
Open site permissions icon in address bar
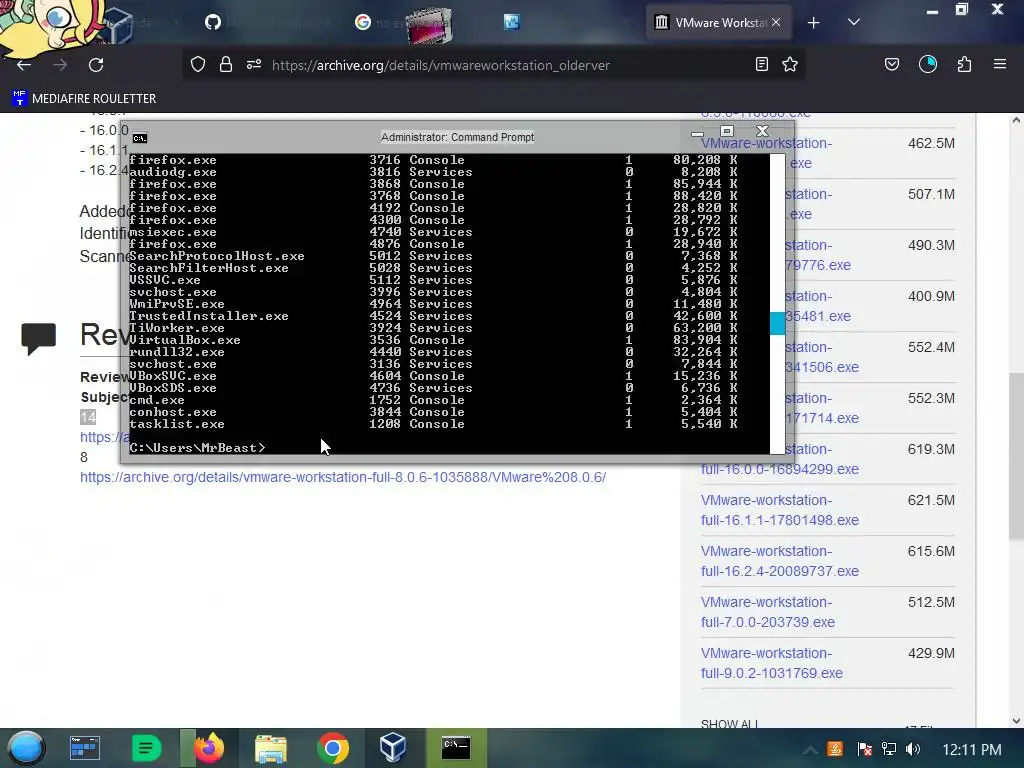click(253, 64)
